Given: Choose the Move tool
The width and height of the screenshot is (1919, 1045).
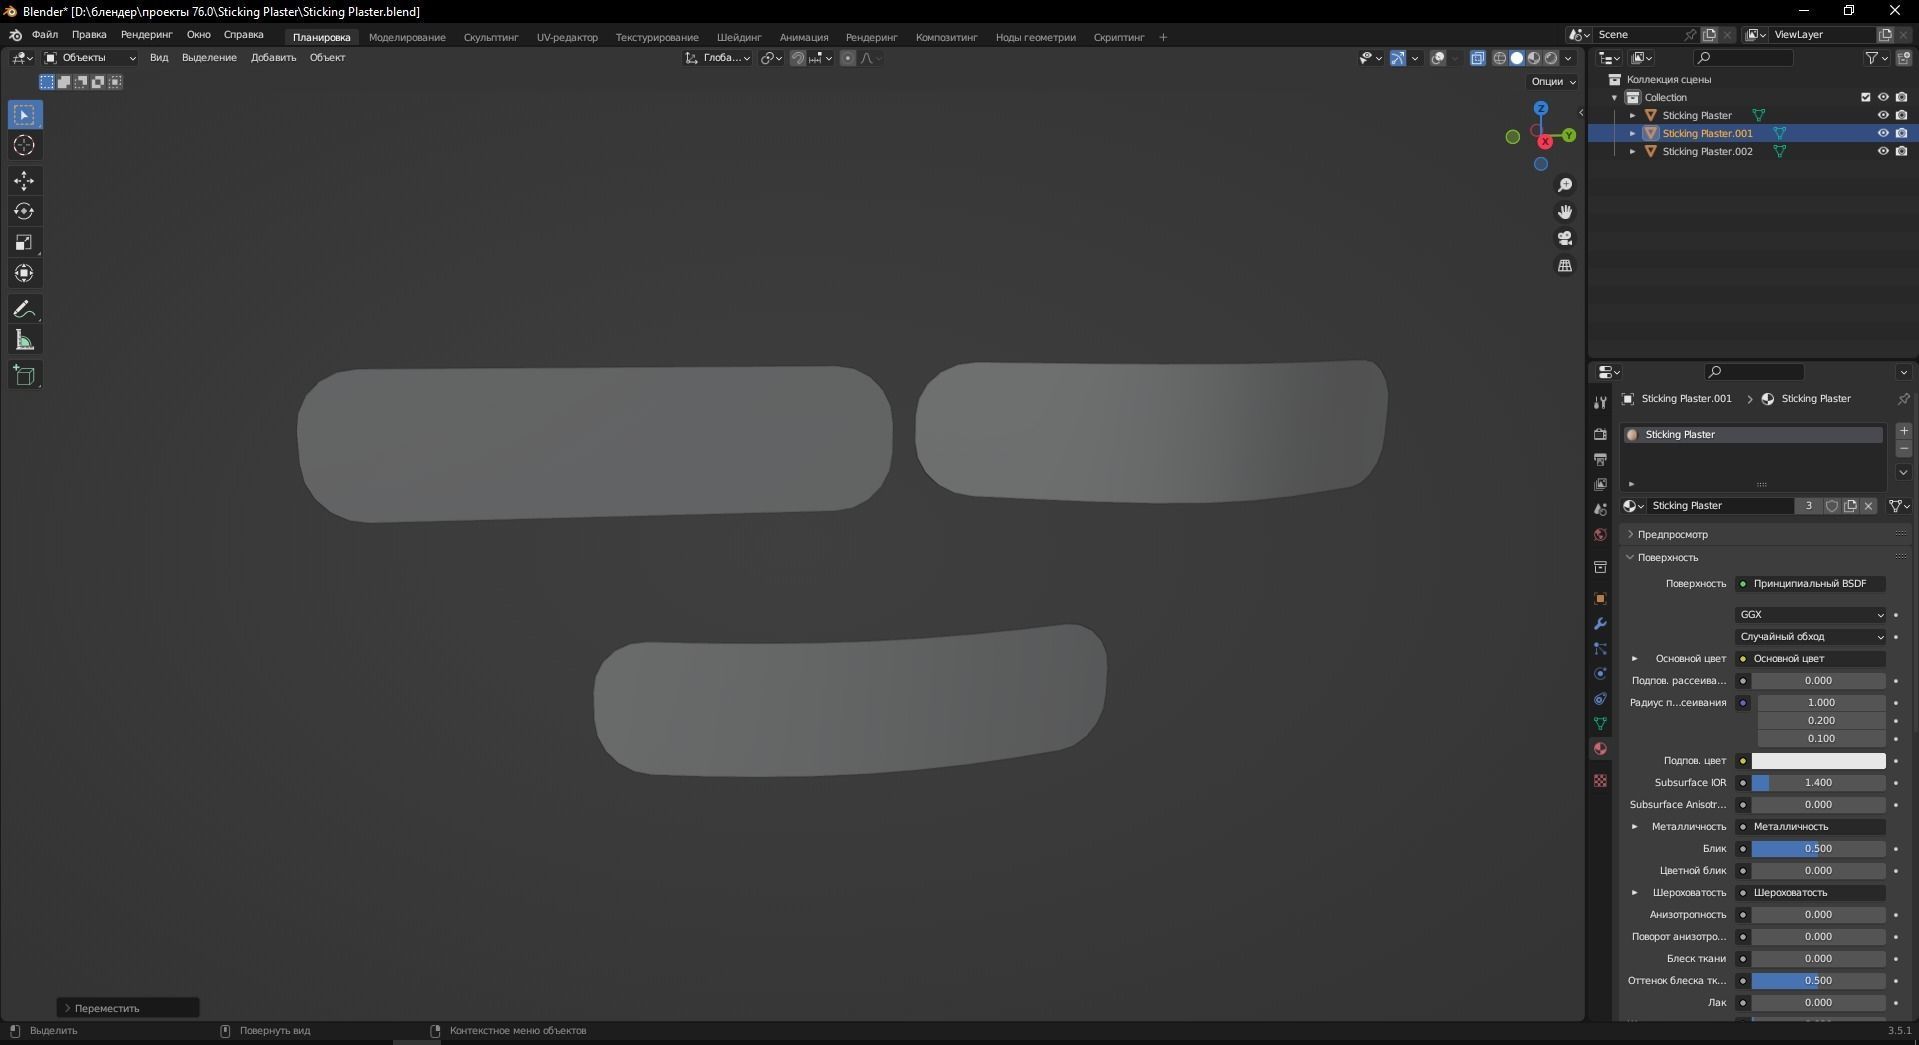Looking at the screenshot, I should [x=25, y=181].
